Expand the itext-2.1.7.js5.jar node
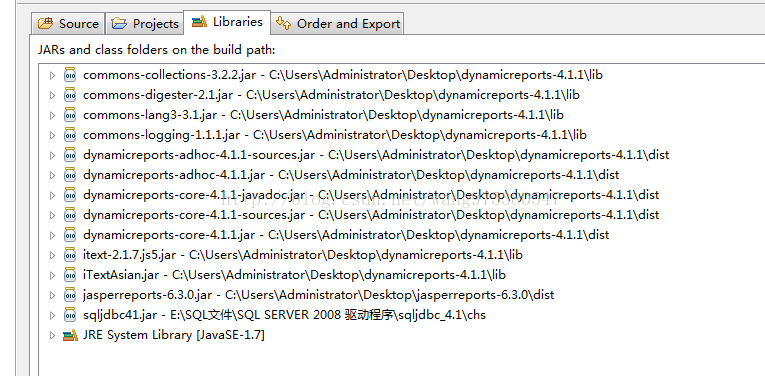The image size is (765, 376). tap(52, 255)
